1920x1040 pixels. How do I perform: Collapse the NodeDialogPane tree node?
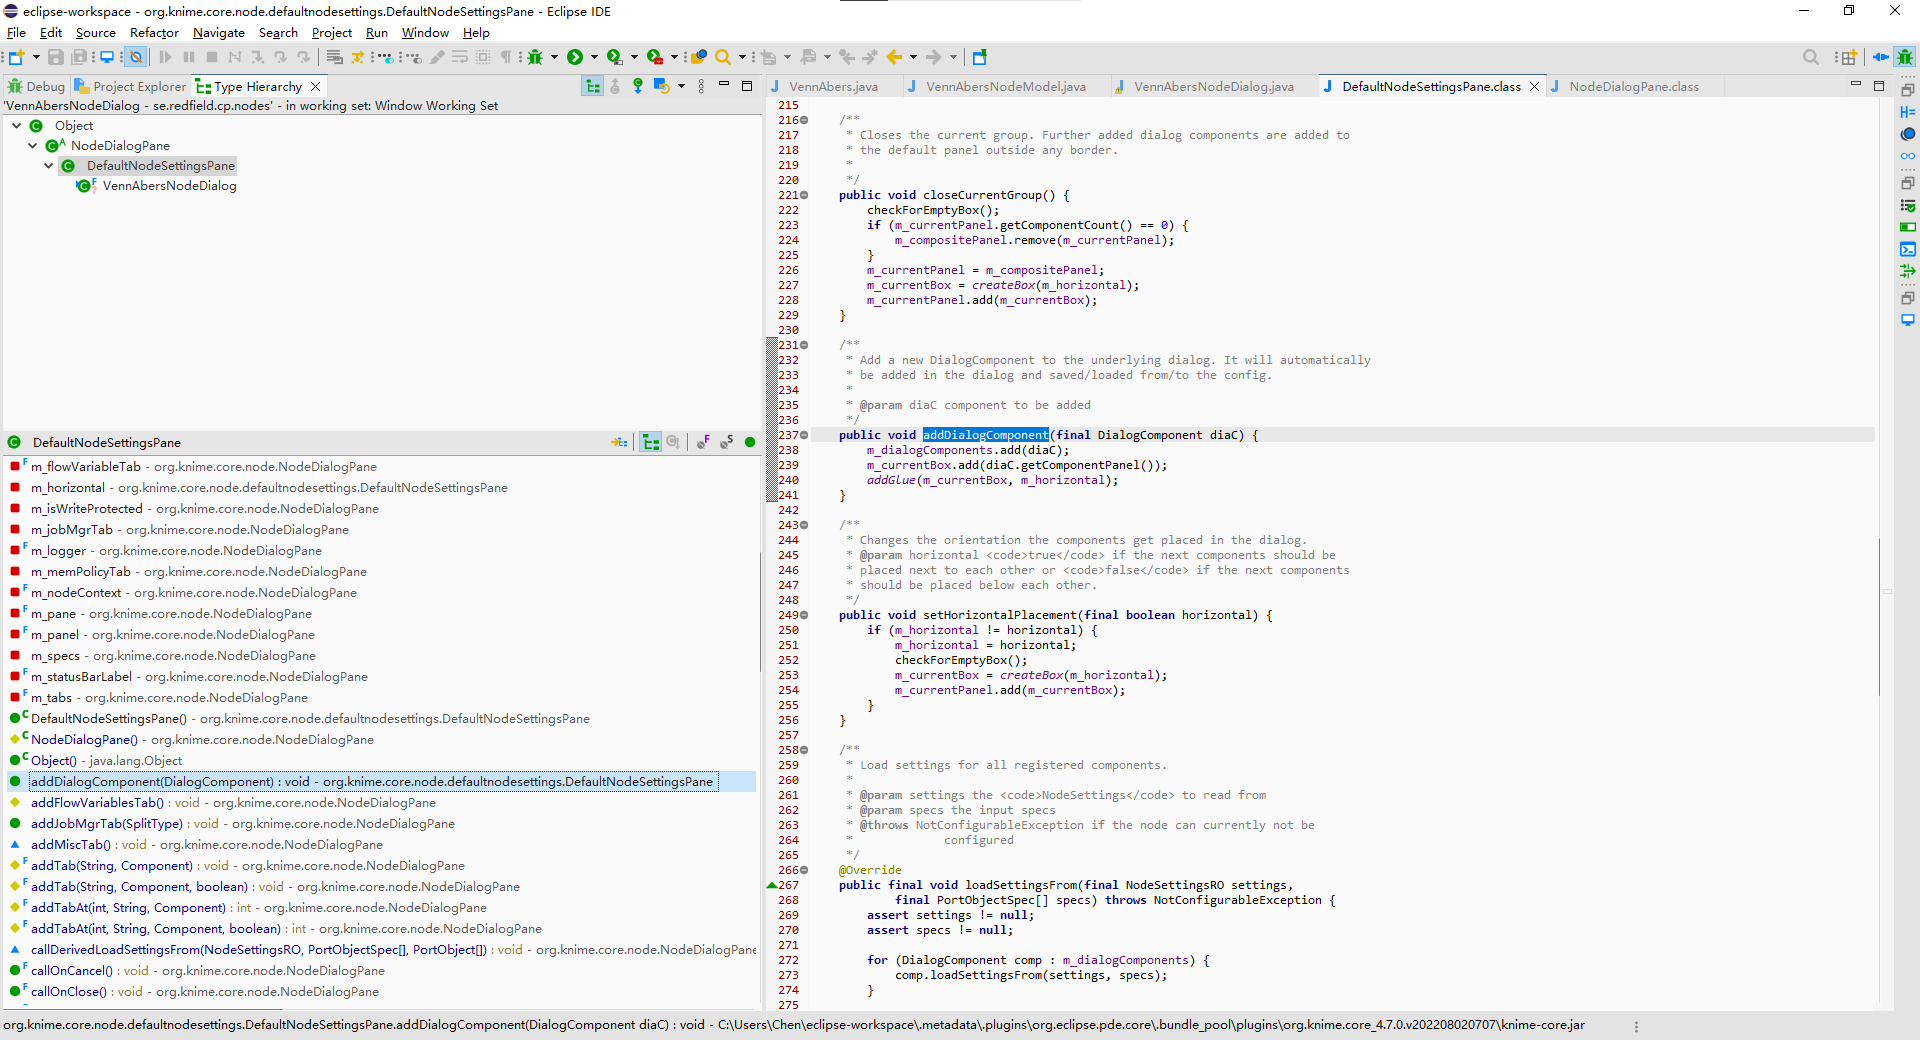[33, 146]
